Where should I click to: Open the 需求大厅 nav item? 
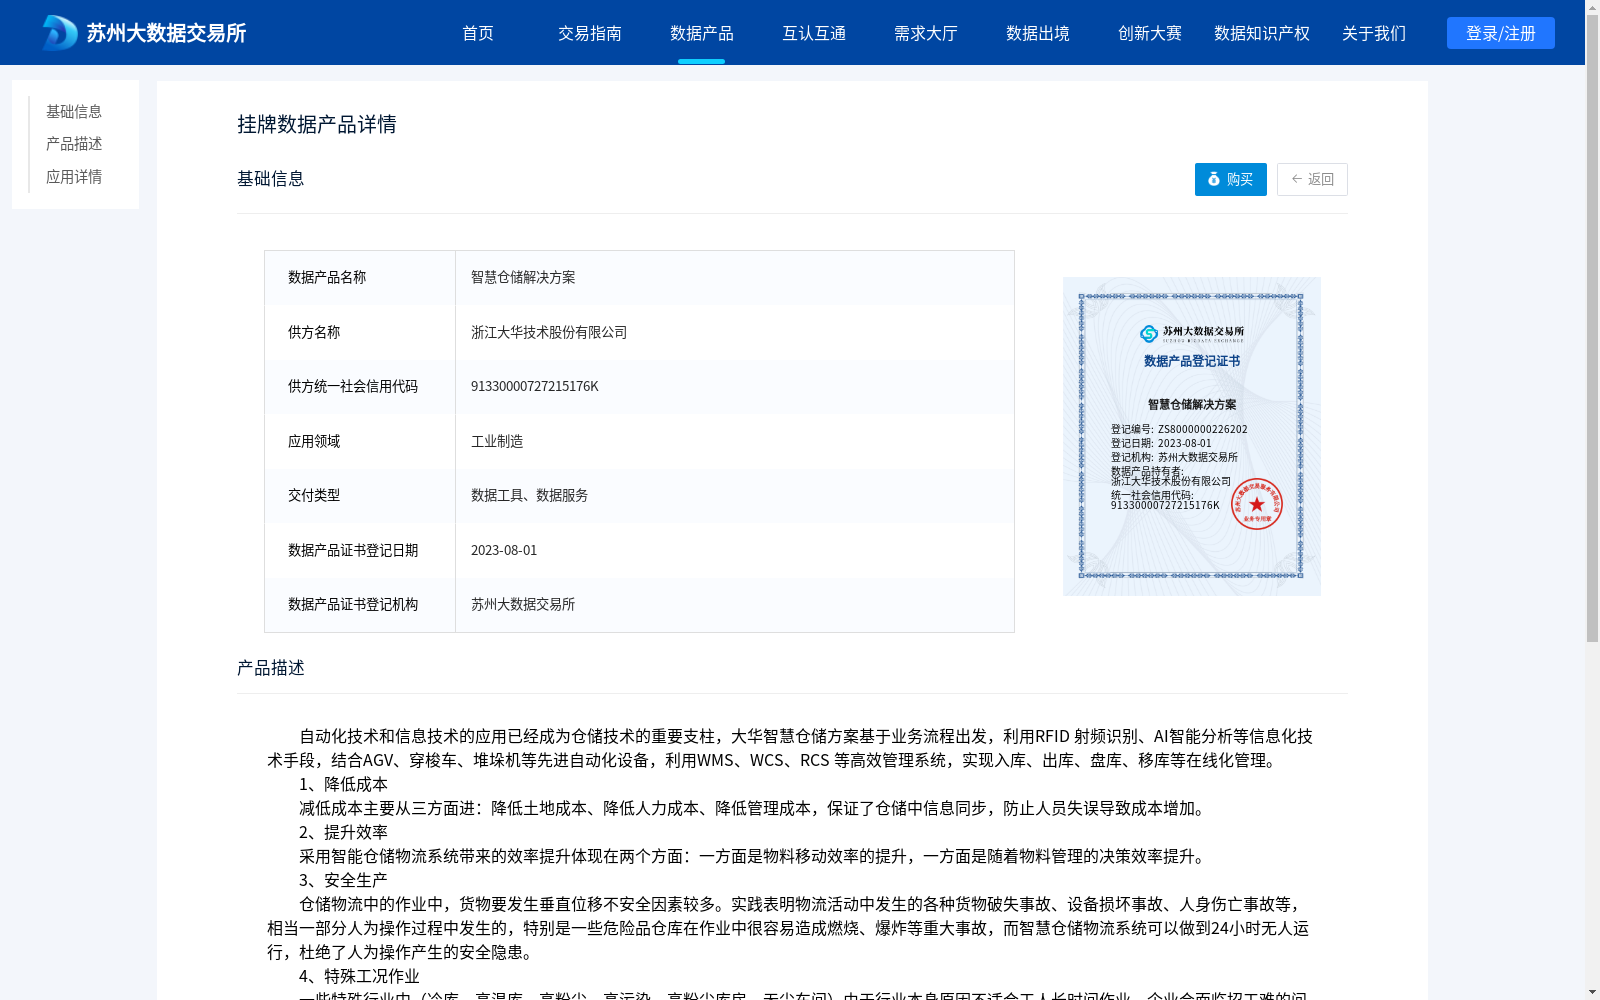pyautogui.click(x=926, y=33)
